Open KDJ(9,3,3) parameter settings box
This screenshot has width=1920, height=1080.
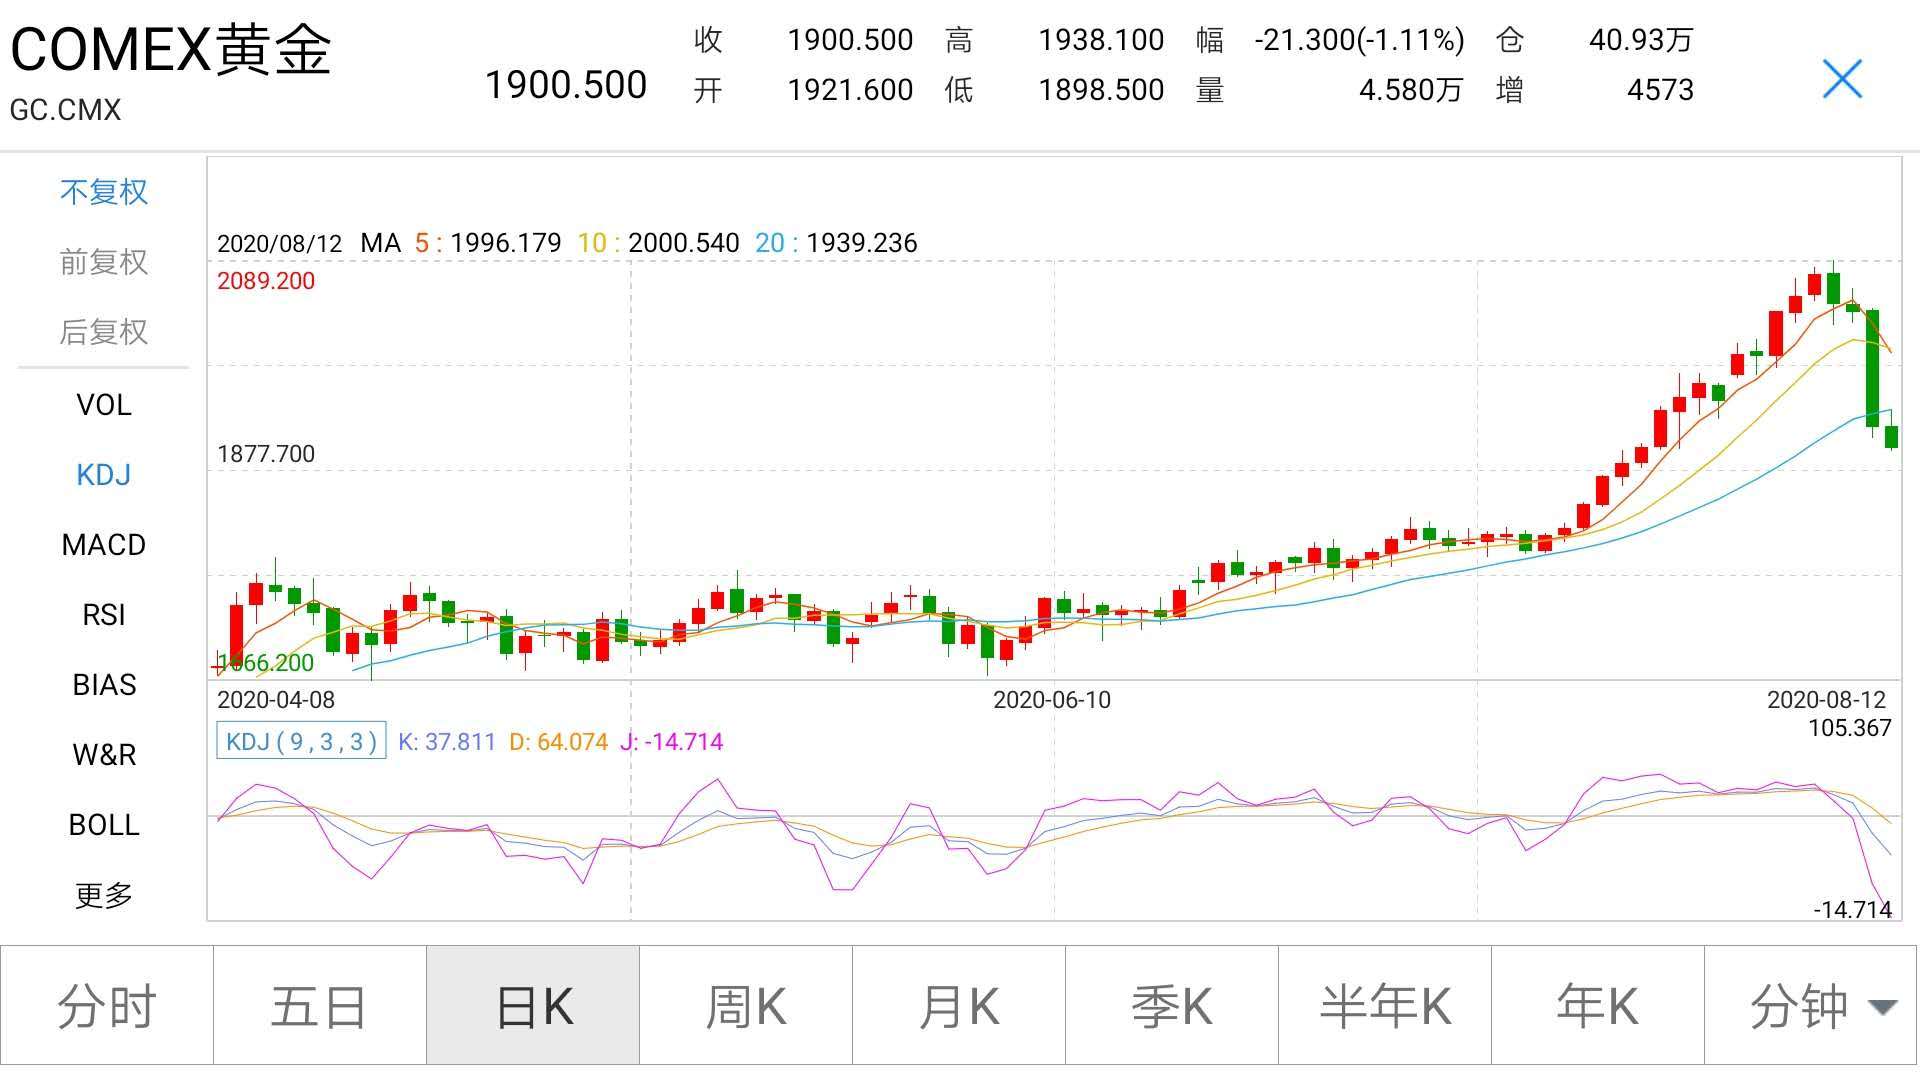[301, 742]
